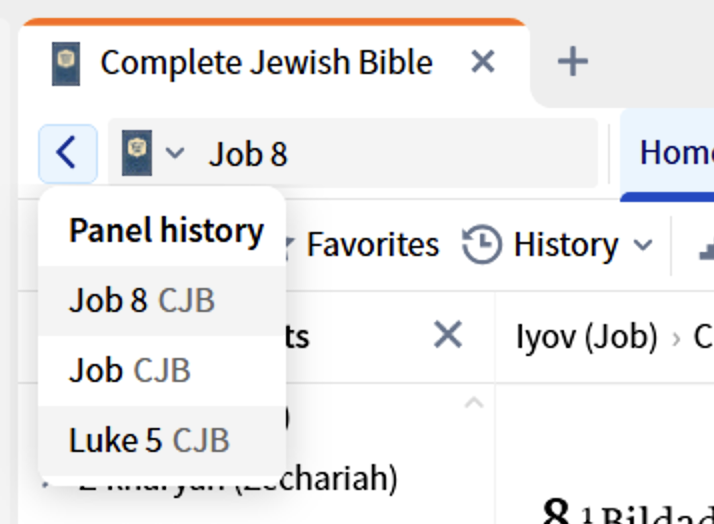Viewport: 714px width, 524px height.
Task: Expand the History dropdown chevron
Action: coord(643,245)
